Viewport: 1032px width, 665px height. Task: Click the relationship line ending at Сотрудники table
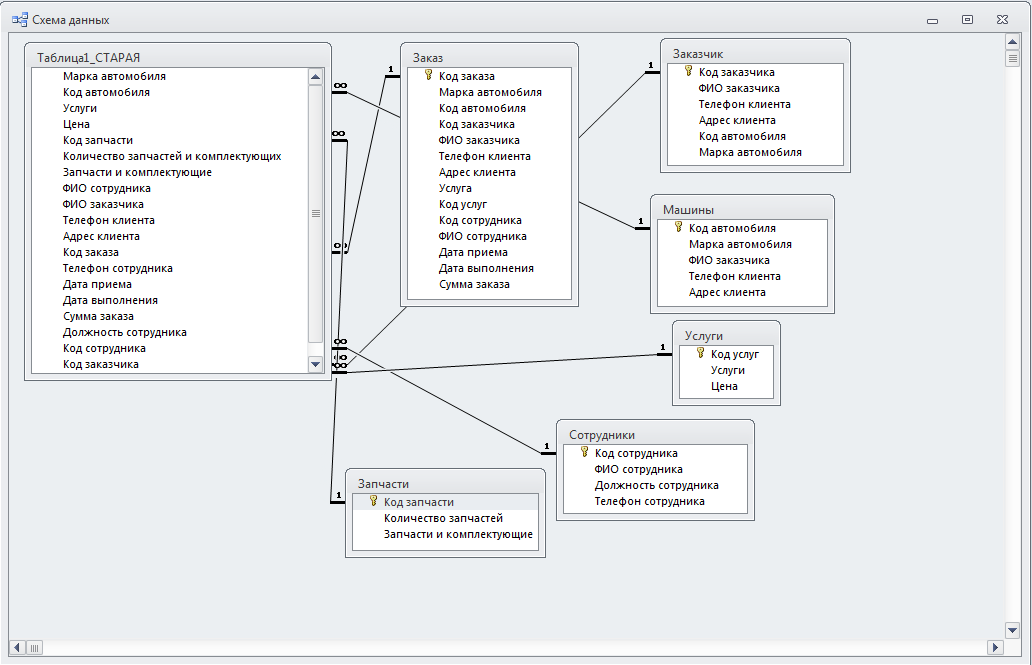(x=444, y=400)
